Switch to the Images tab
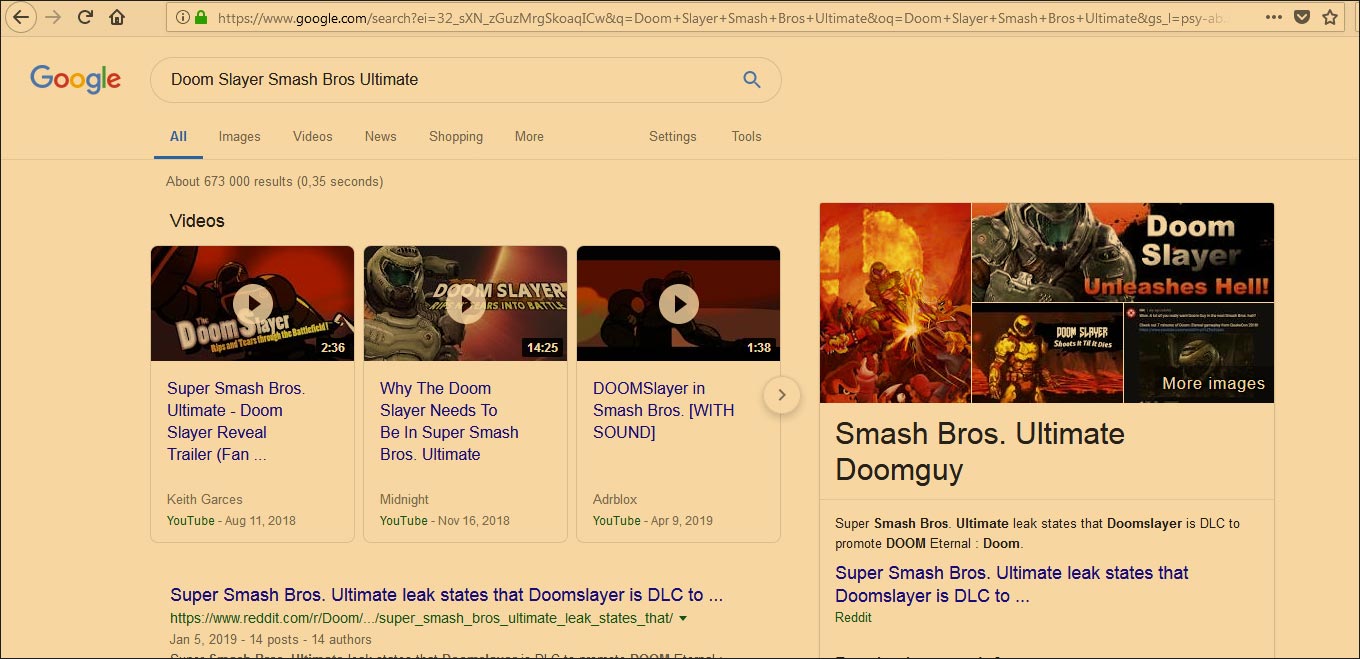Image resolution: width=1360 pixels, height=659 pixels. (239, 136)
